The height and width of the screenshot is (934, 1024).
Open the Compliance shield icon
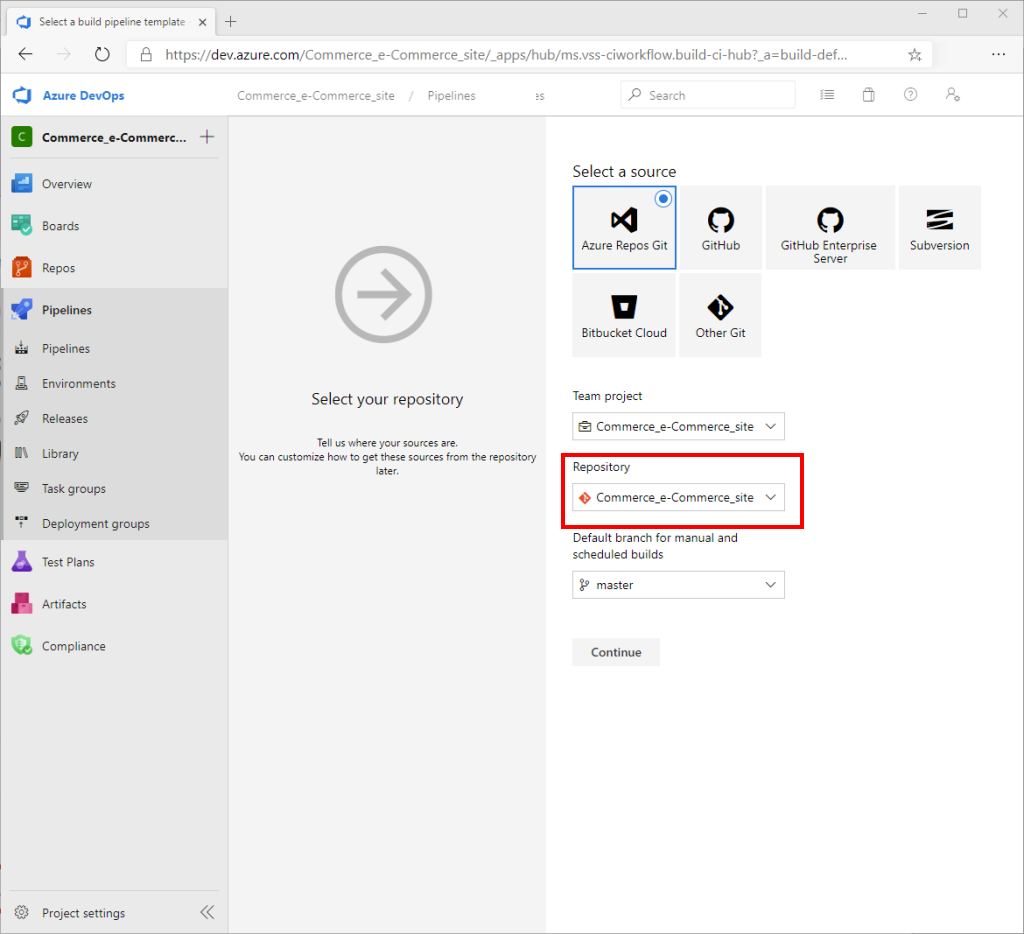click(22, 645)
